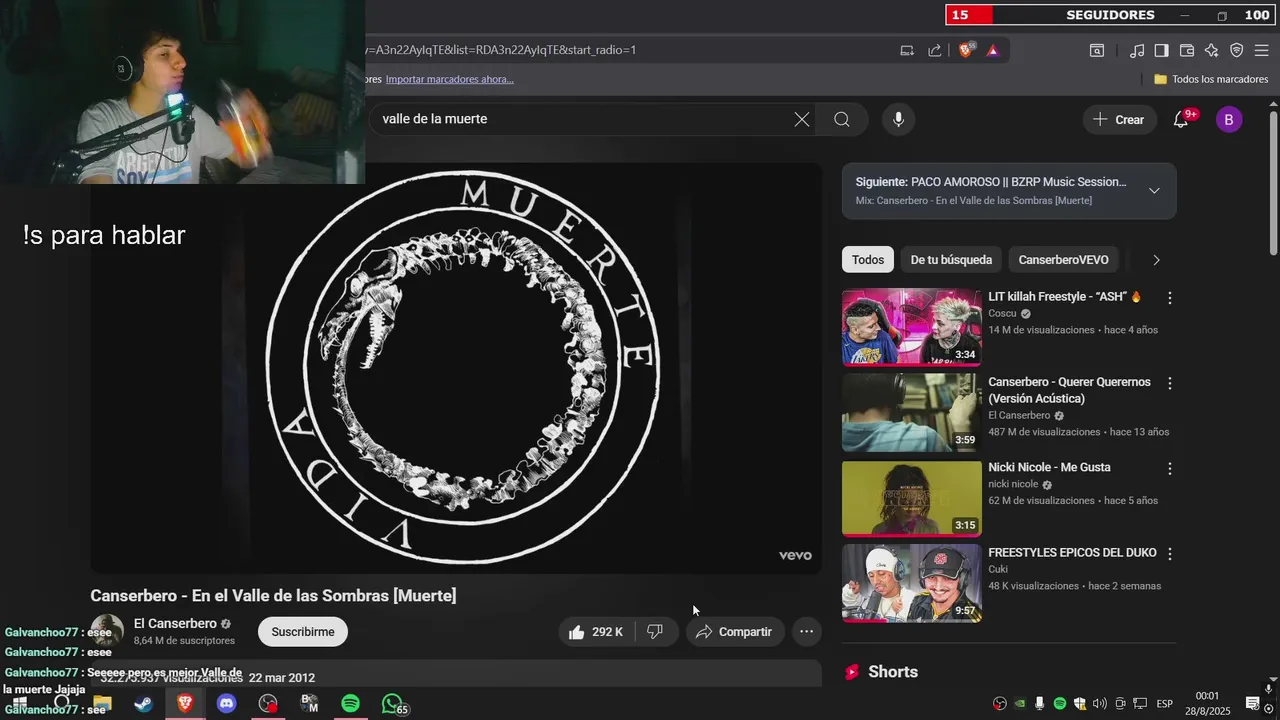Click the 'Coscu' channel name
Viewport: 1280px width, 720px height.
1002,313
